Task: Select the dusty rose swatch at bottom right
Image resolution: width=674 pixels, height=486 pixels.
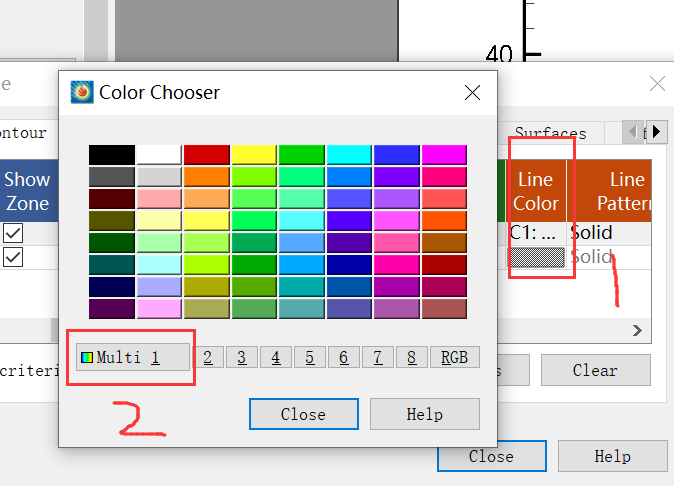Action: pyautogui.click(x=444, y=309)
